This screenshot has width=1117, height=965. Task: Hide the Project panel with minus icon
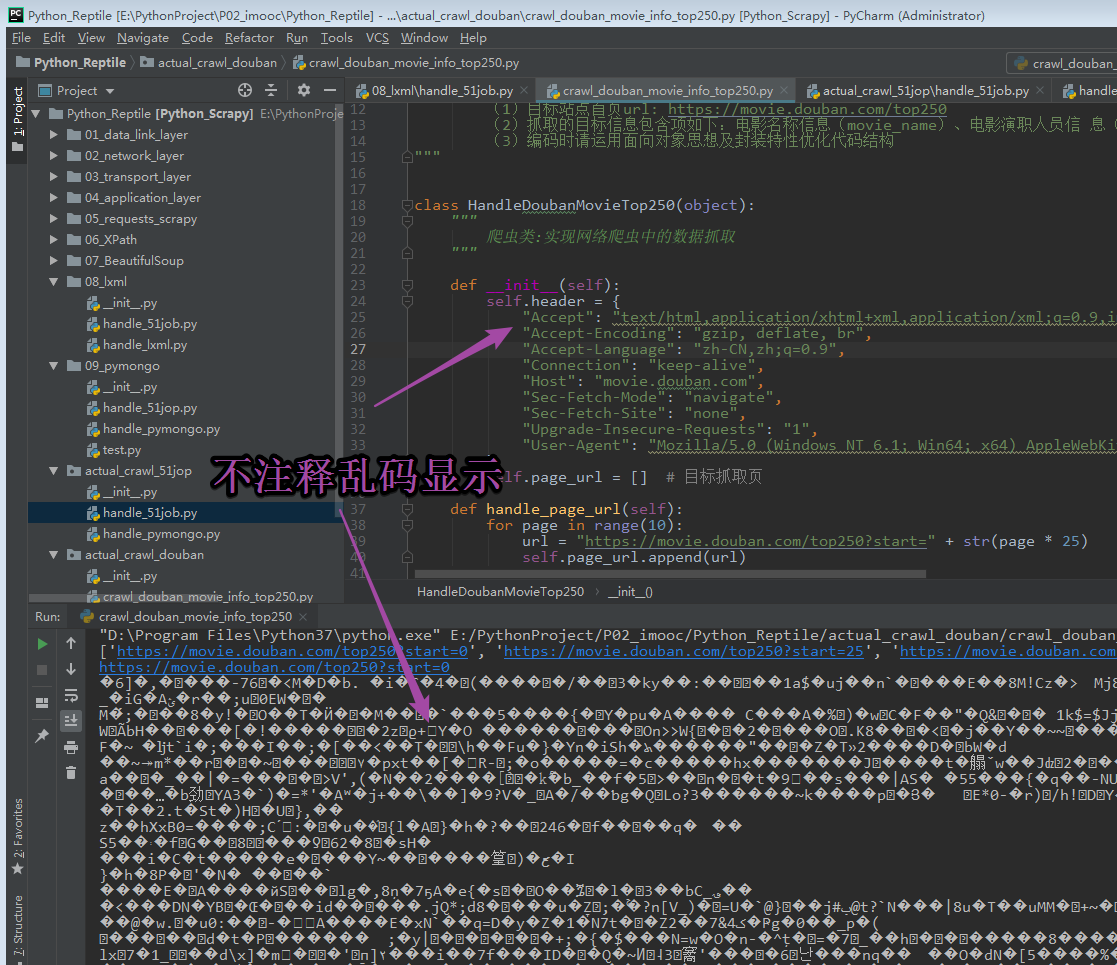[330, 90]
